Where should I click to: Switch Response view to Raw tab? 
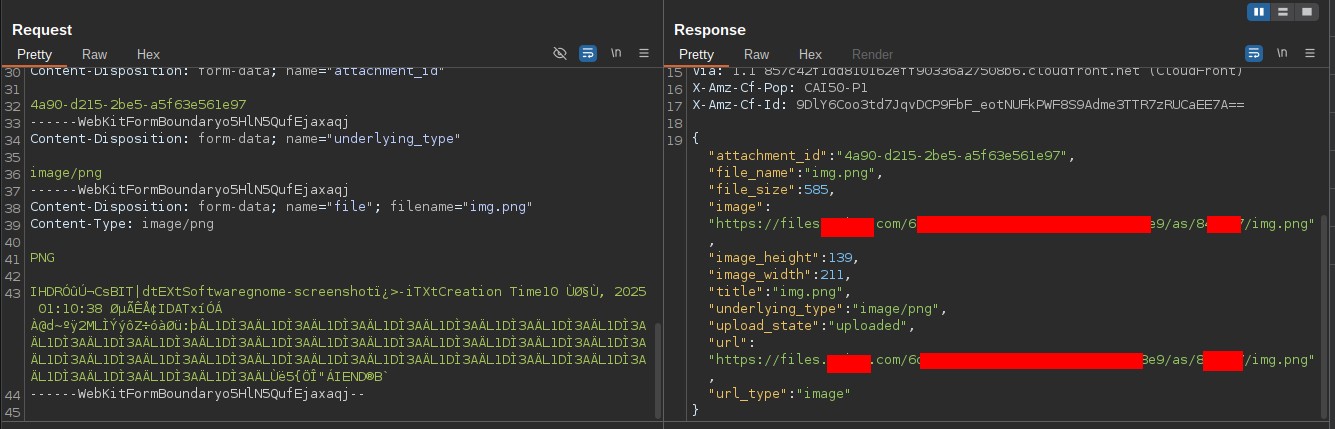click(757, 54)
